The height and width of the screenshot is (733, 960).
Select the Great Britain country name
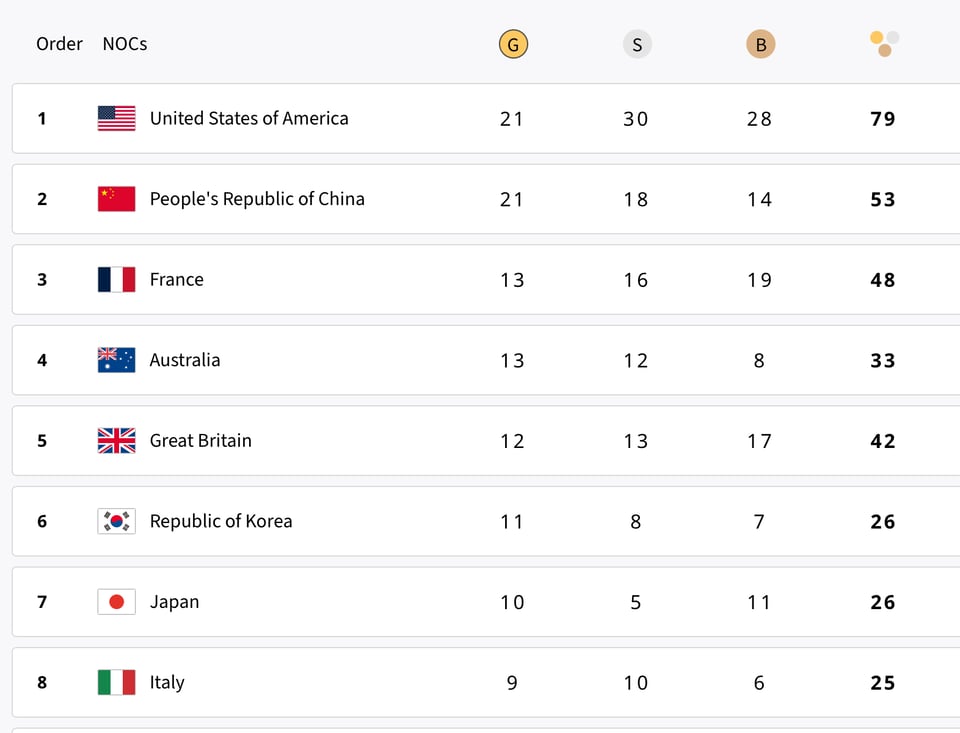tap(201, 441)
